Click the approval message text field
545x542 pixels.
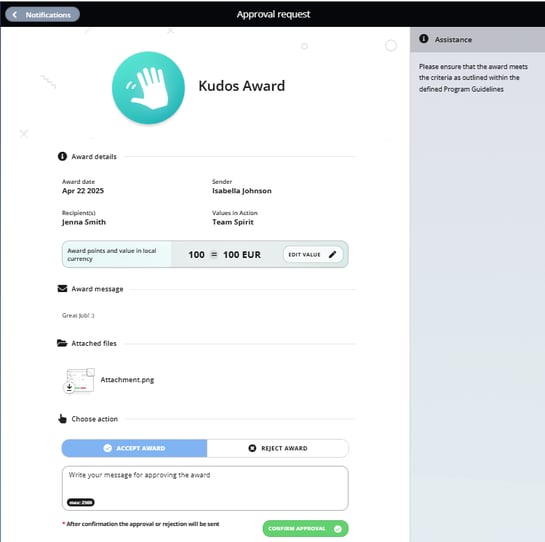click(x=205, y=488)
